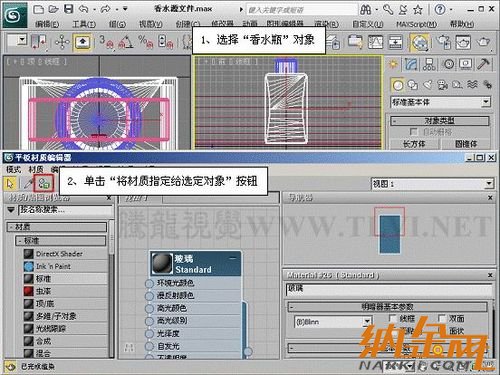Toggle the keyboard shortcut override icon

click(x=82, y=42)
